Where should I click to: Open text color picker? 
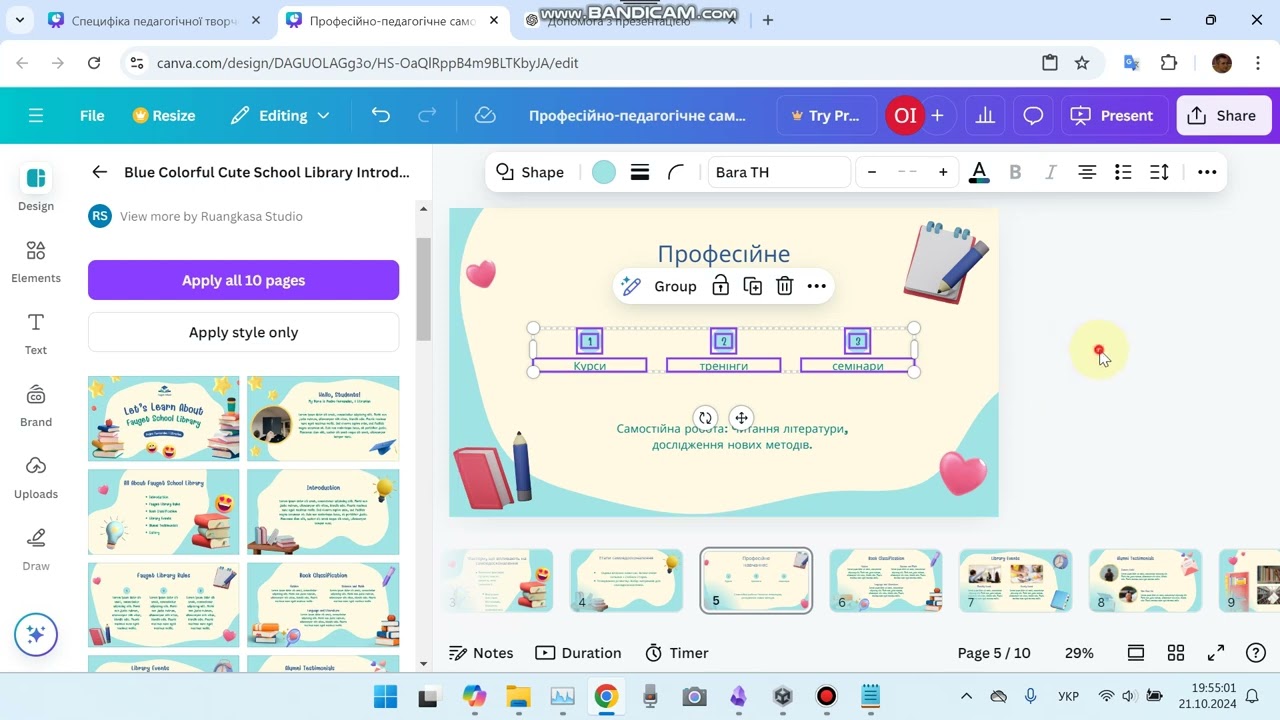(x=980, y=172)
